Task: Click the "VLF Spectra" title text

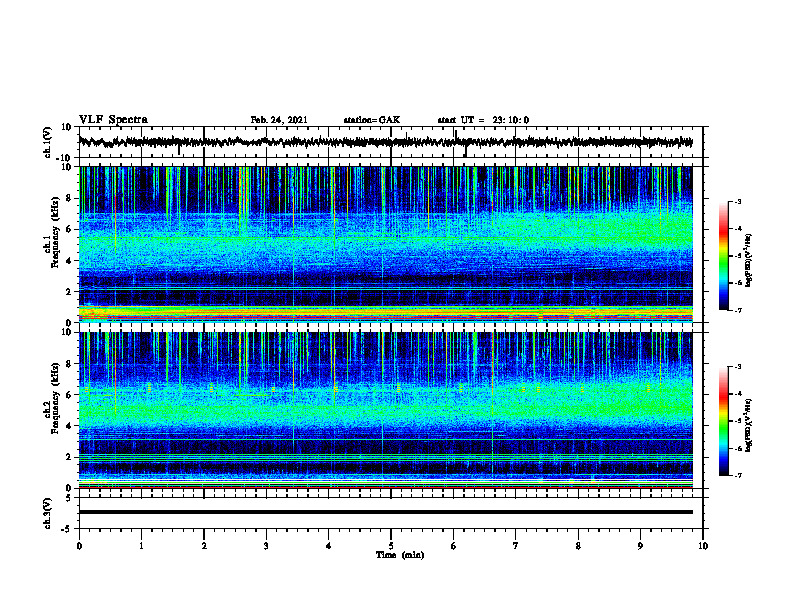Action: click(x=113, y=120)
